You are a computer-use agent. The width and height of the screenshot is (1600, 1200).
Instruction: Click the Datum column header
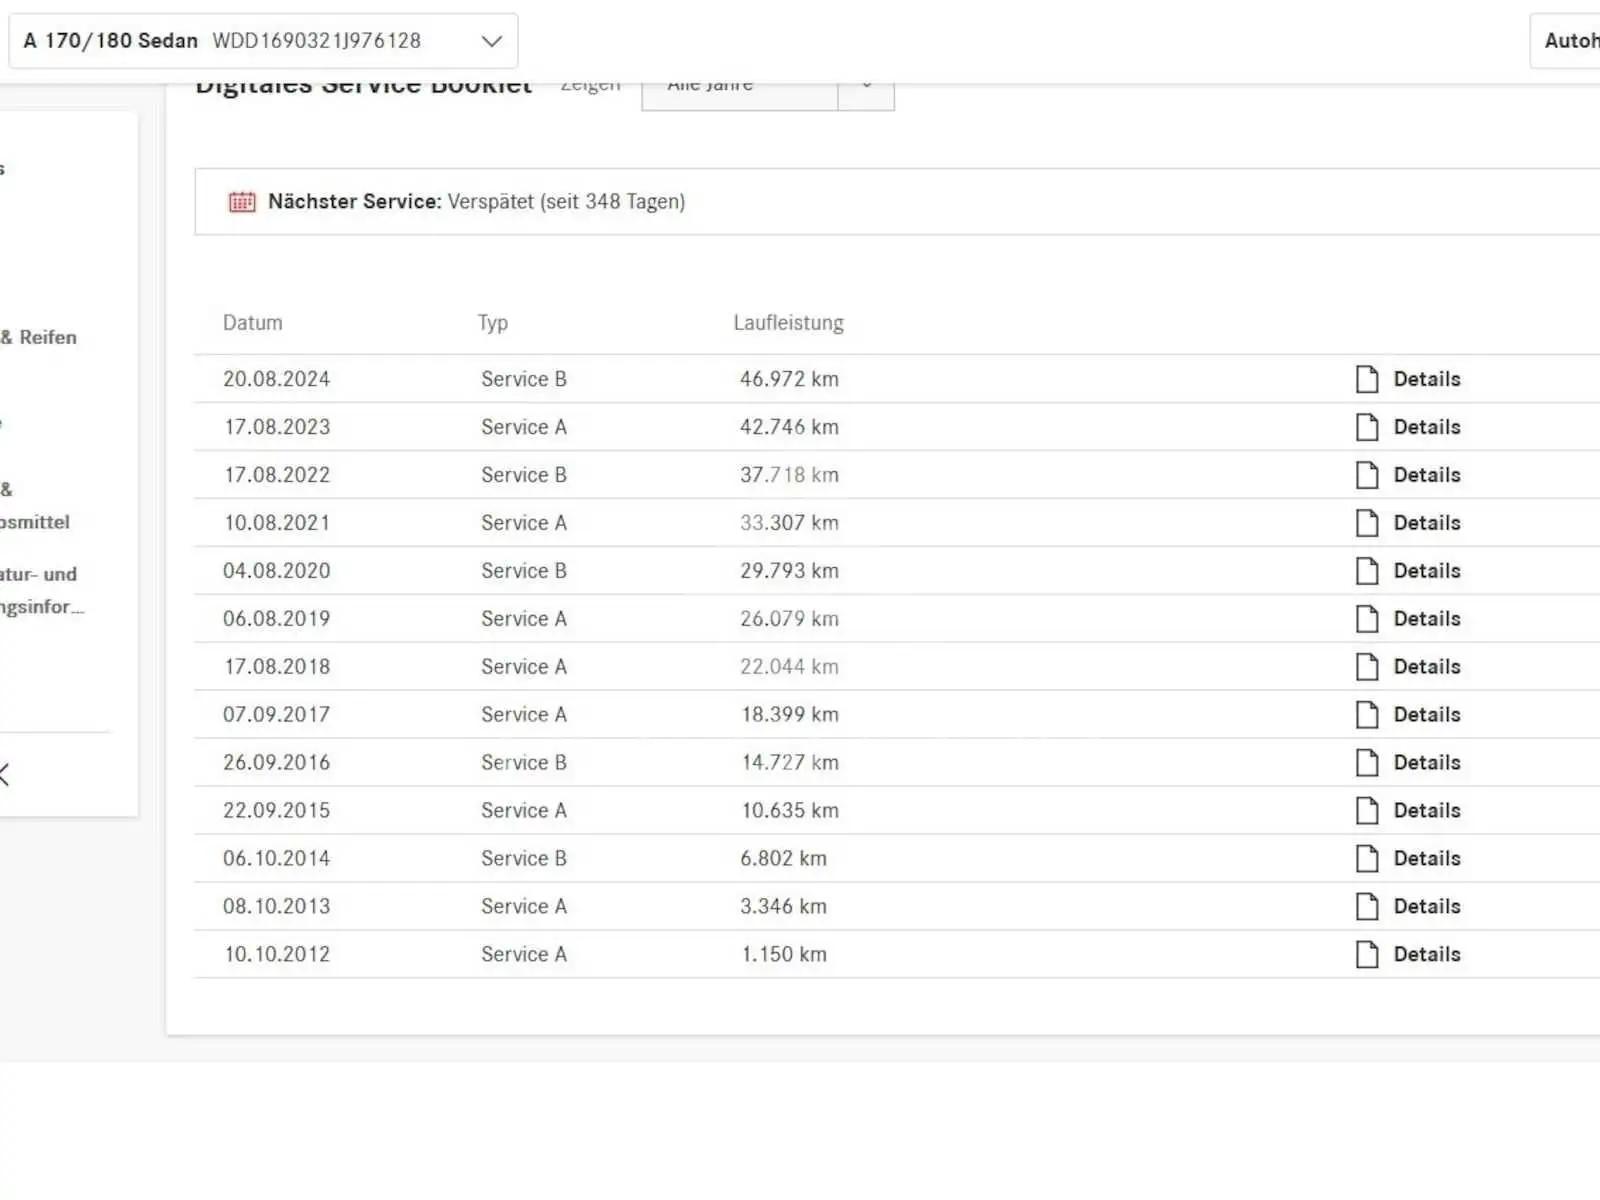point(253,323)
